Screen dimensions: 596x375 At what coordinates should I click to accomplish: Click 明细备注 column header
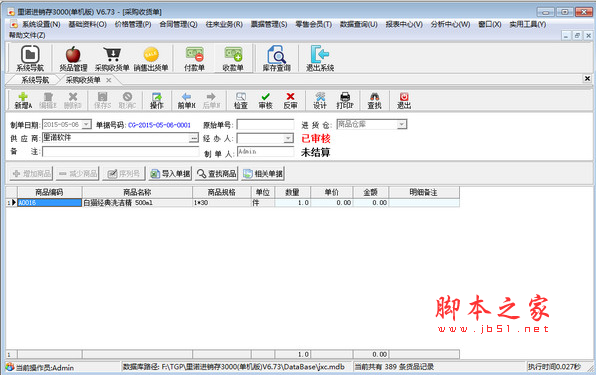(424, 192)
